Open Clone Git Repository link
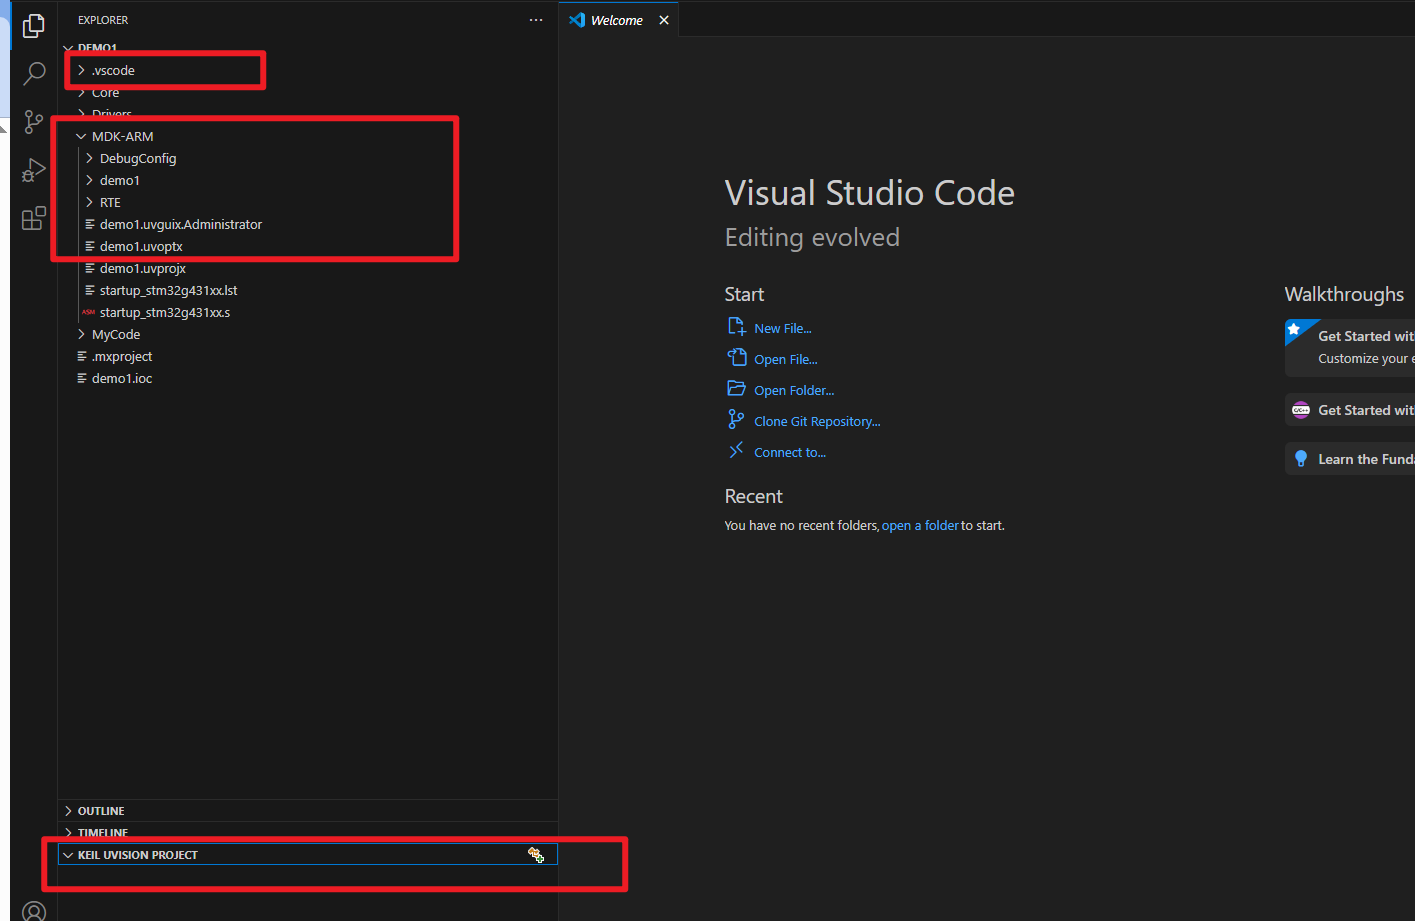The width and height of the screenshot is (1415, 921). (817, 420)
